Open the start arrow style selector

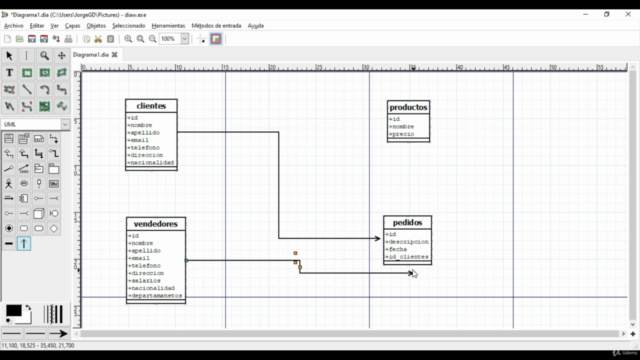12,333
